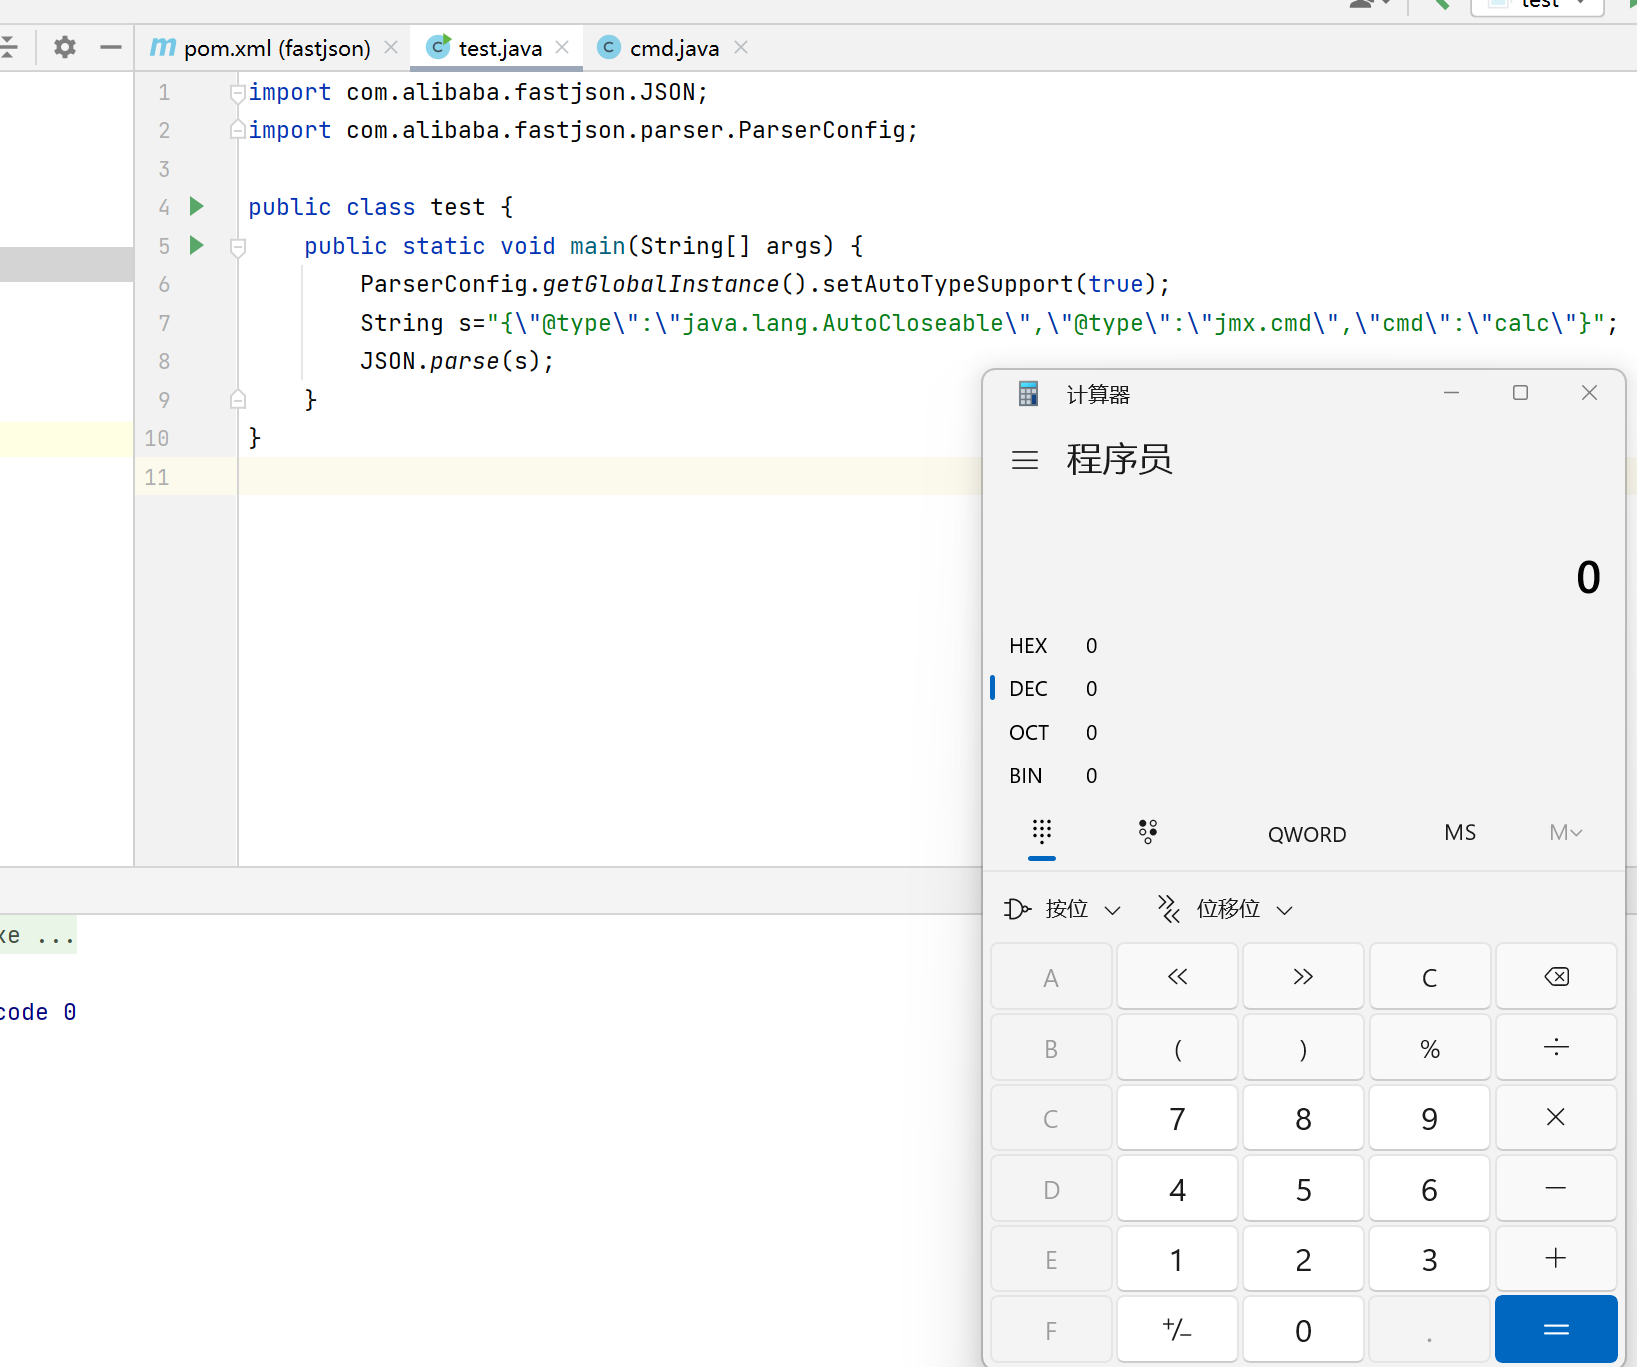Screen dimensions: 1637x1367
Task: Close the test.java editor tab
Action: click(x=562, y=47)
